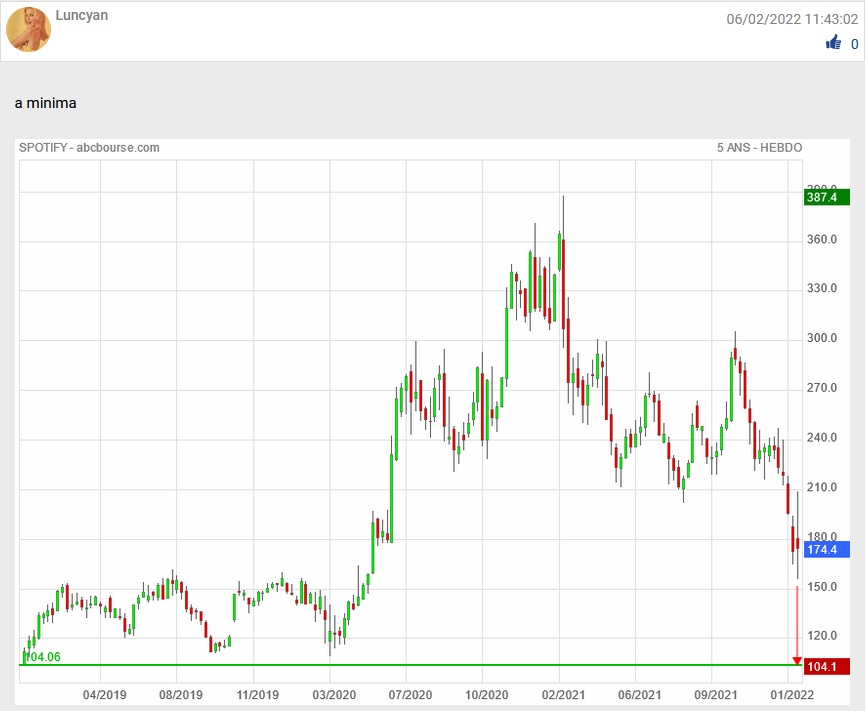Click the 240.0 price axis label

822,437
